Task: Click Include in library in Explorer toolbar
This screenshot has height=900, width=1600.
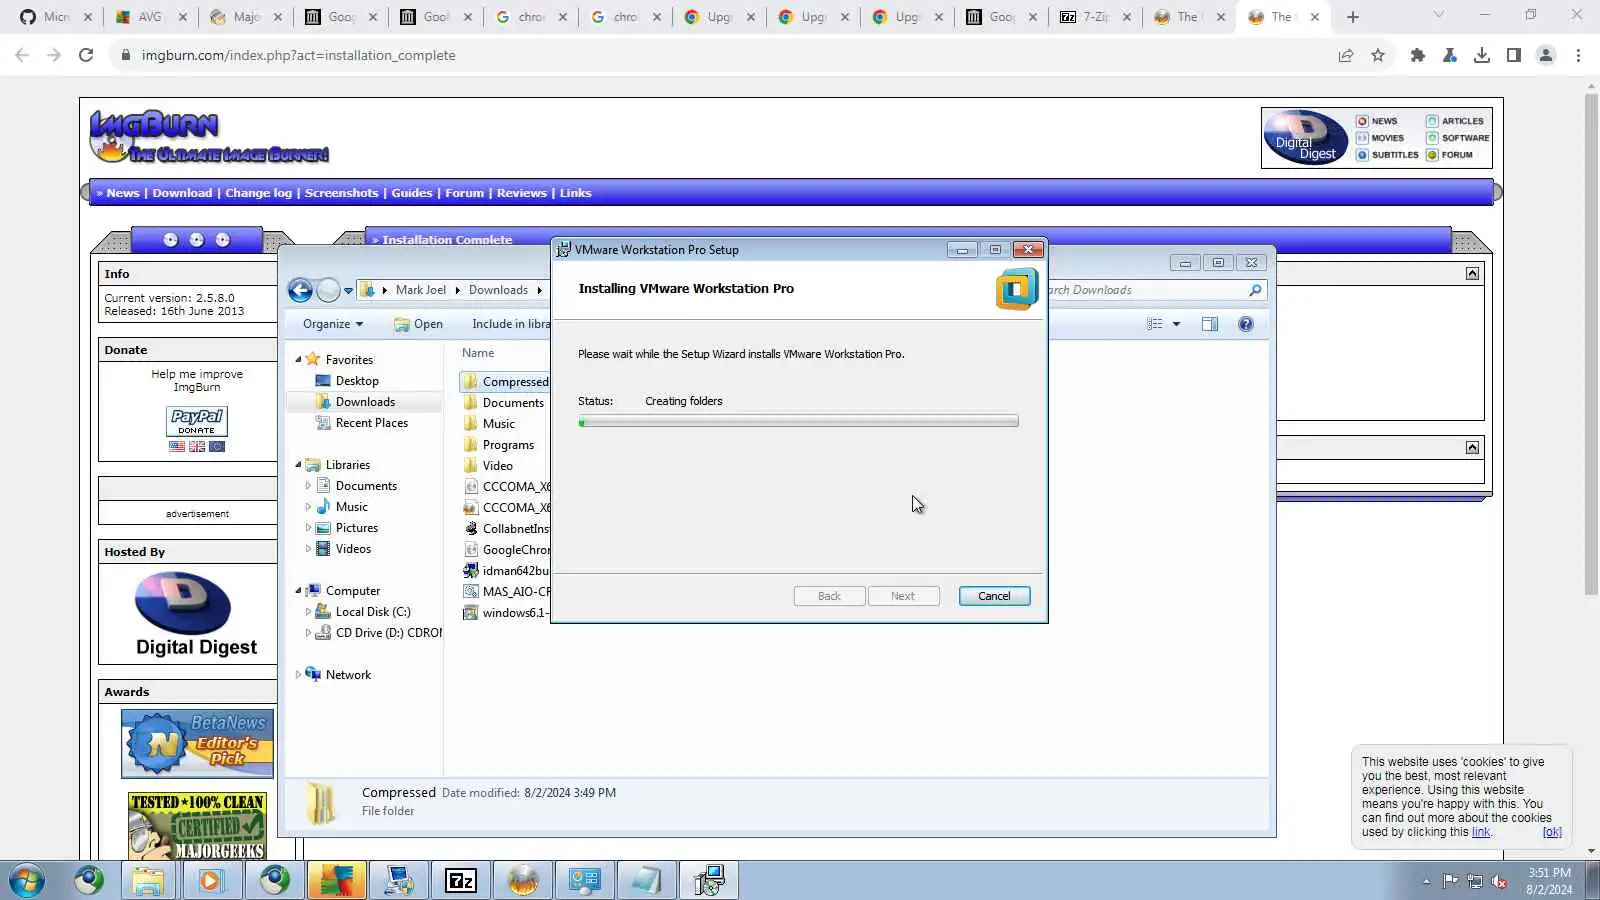Action: 511,324
